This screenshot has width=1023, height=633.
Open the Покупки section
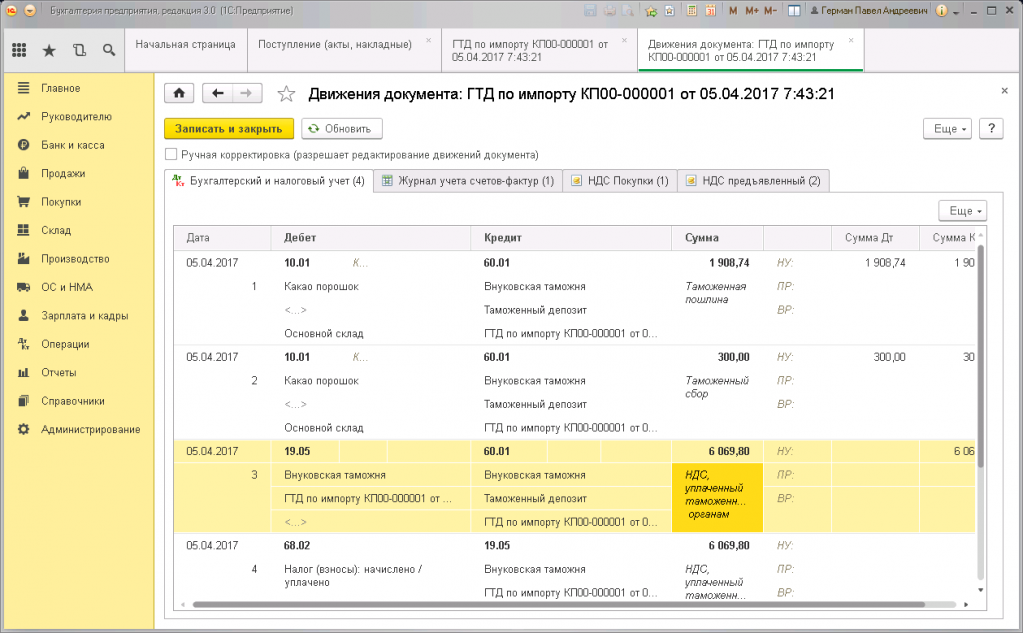[61, 202]
